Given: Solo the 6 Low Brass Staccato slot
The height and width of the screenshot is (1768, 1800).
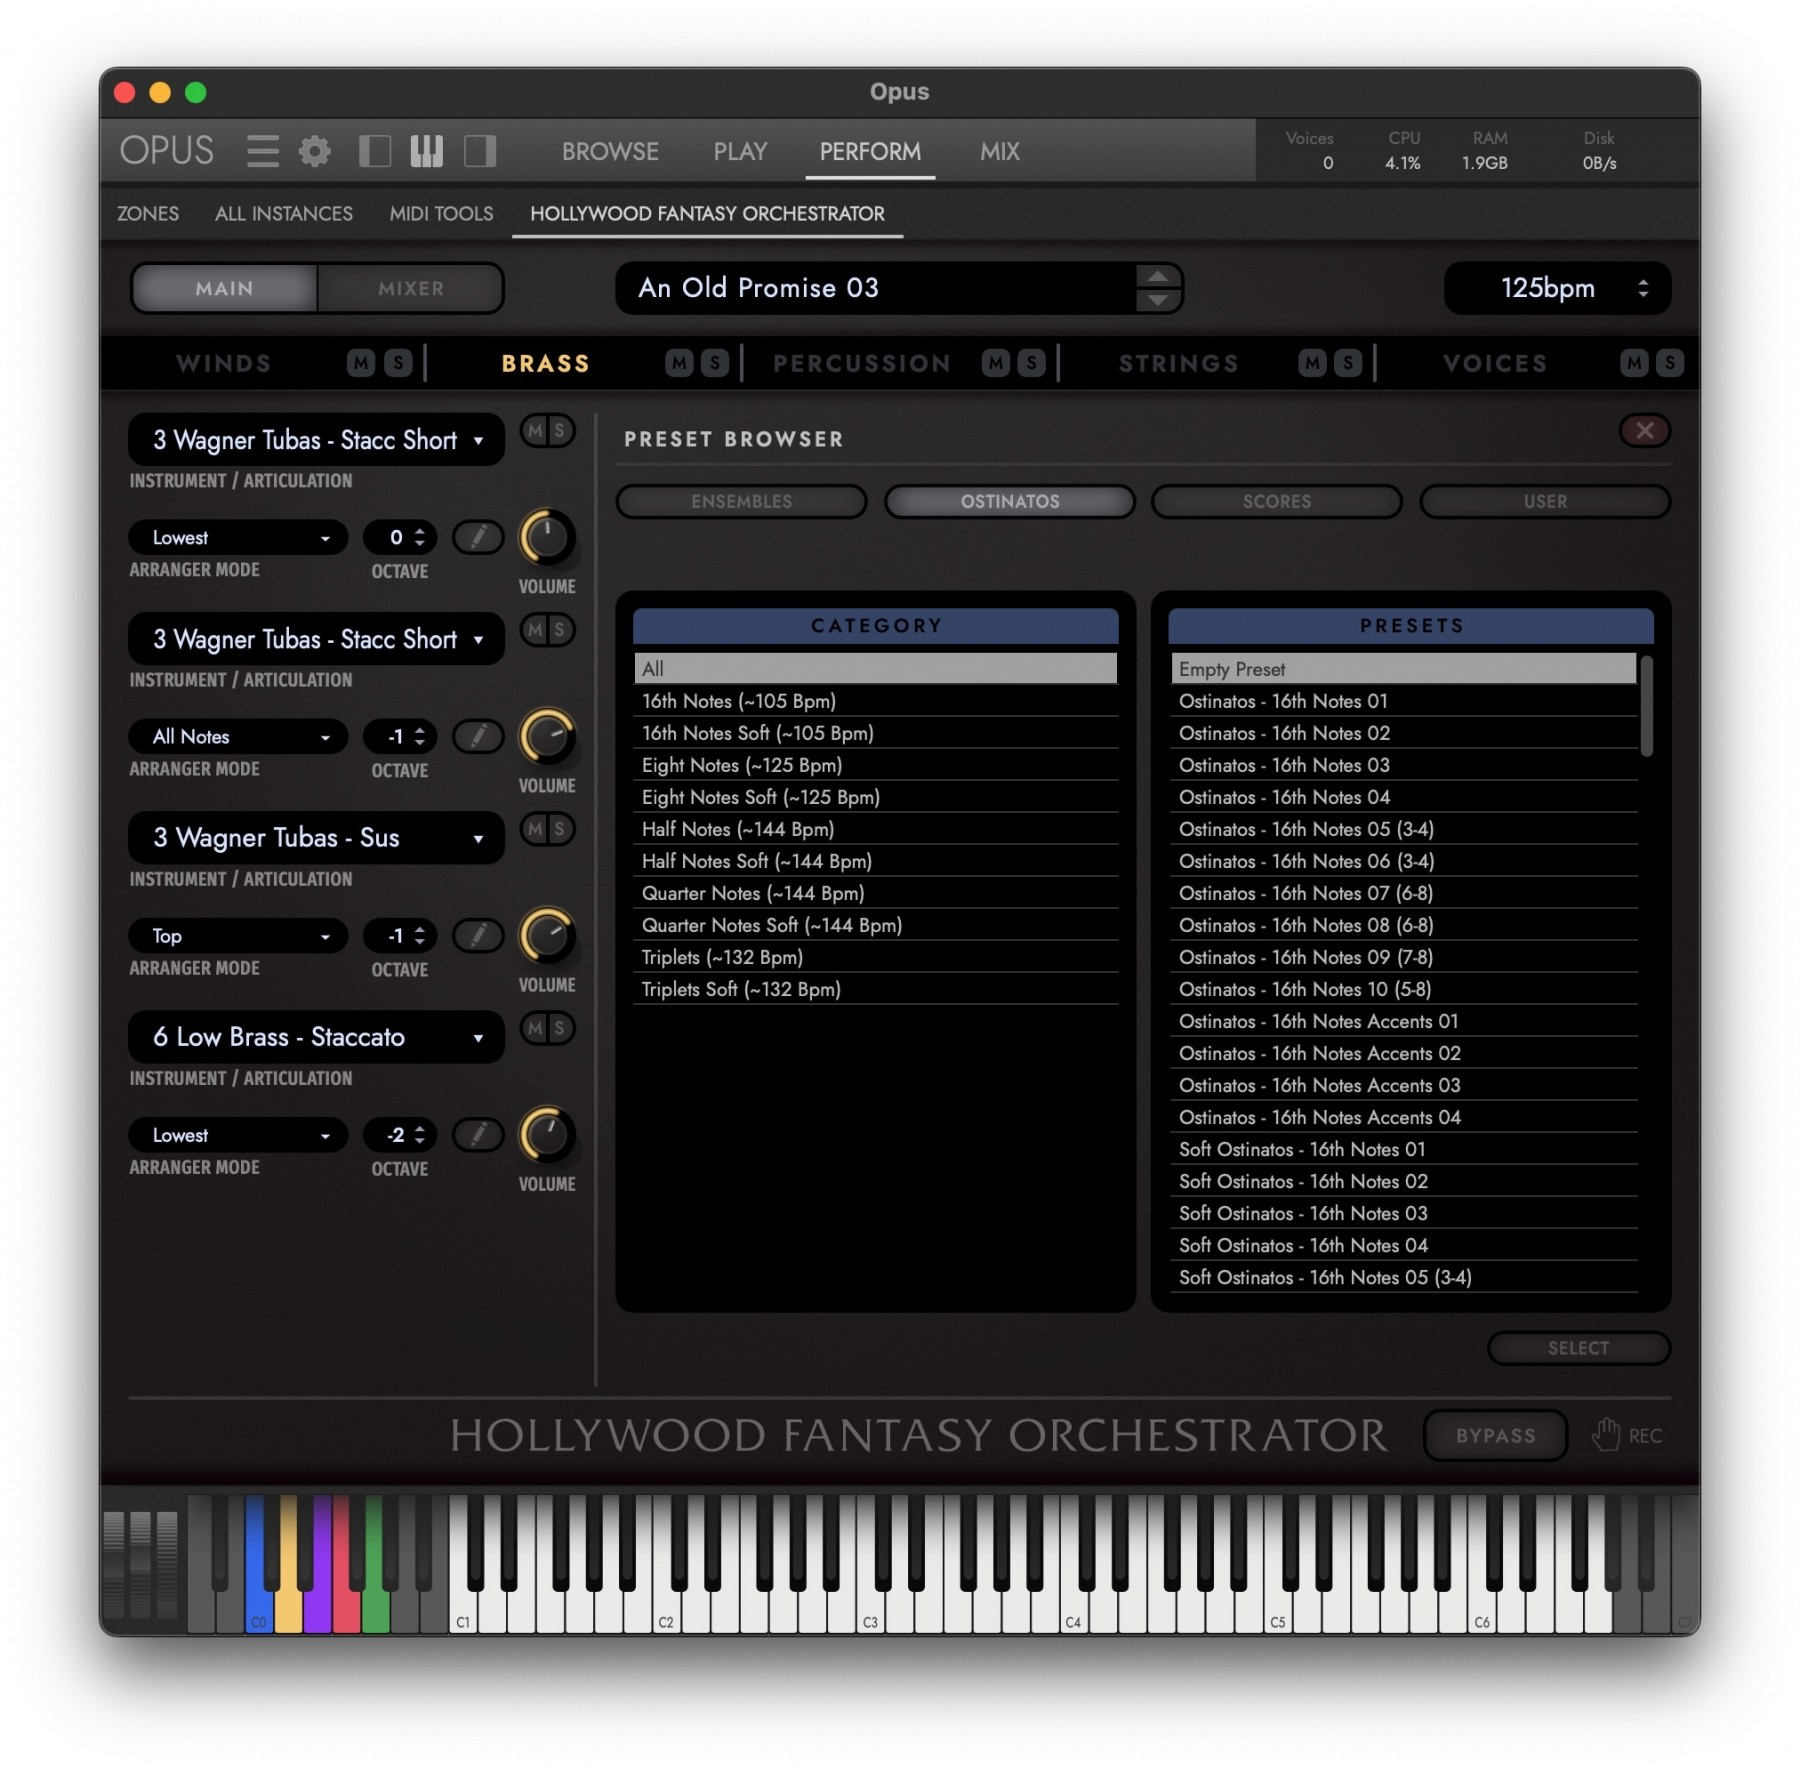Looking at the screenshot, I should [560, 1028].
